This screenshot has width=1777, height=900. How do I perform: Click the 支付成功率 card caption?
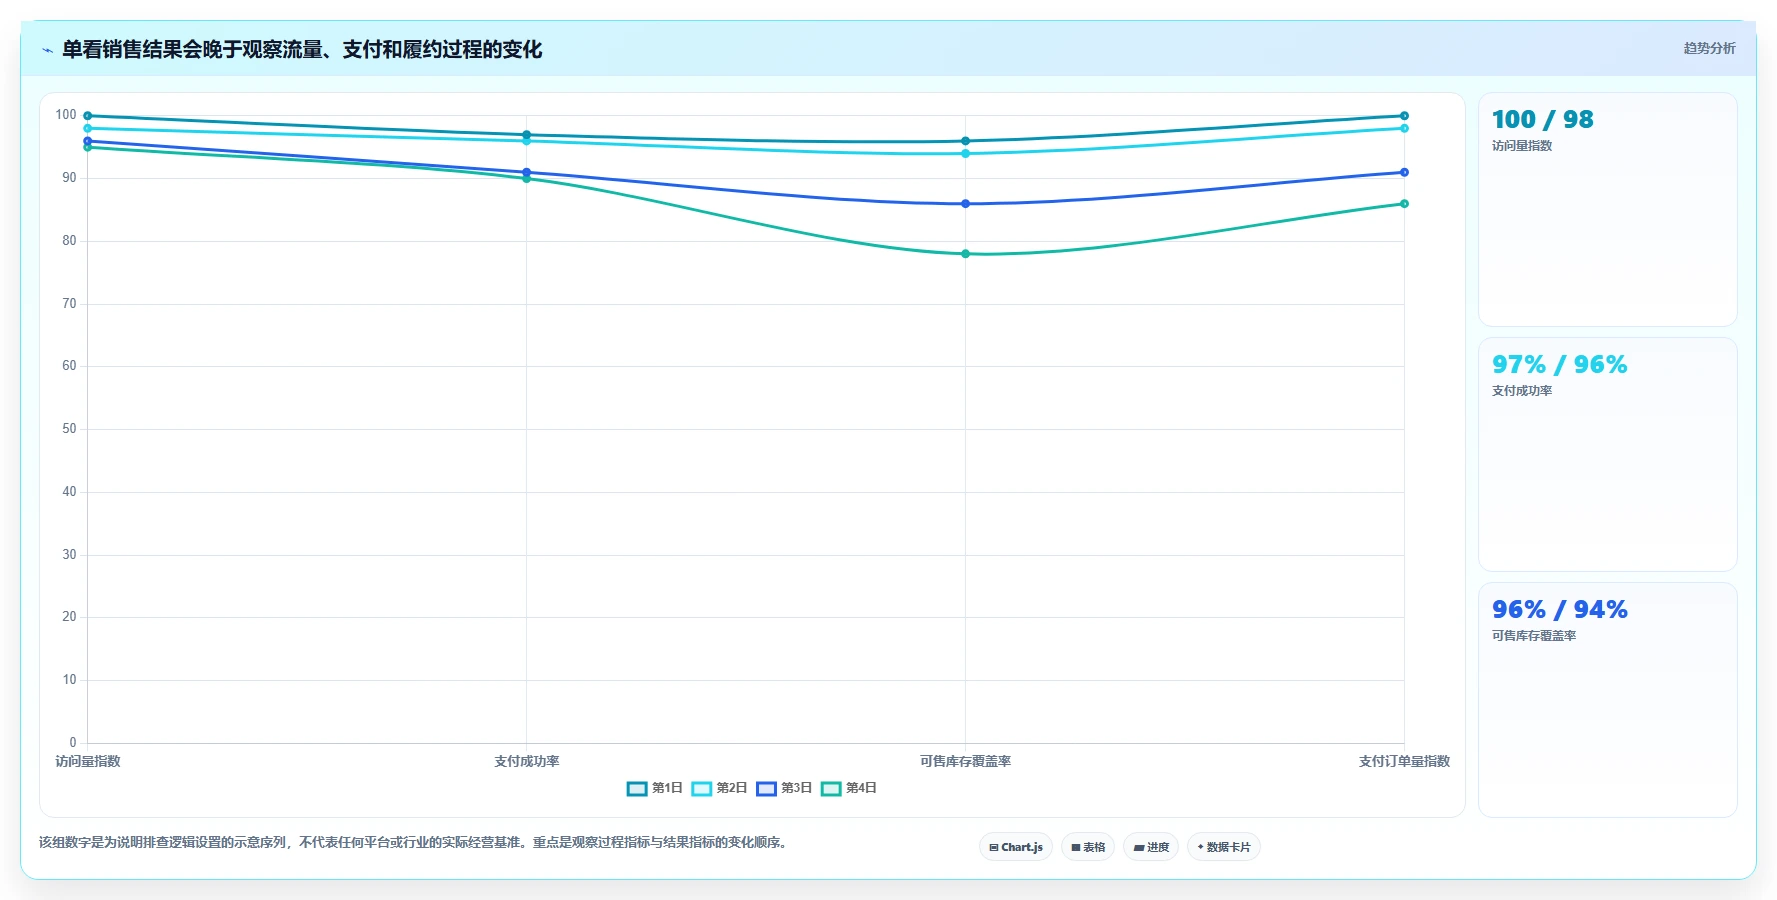click(x=1522, y=391)
